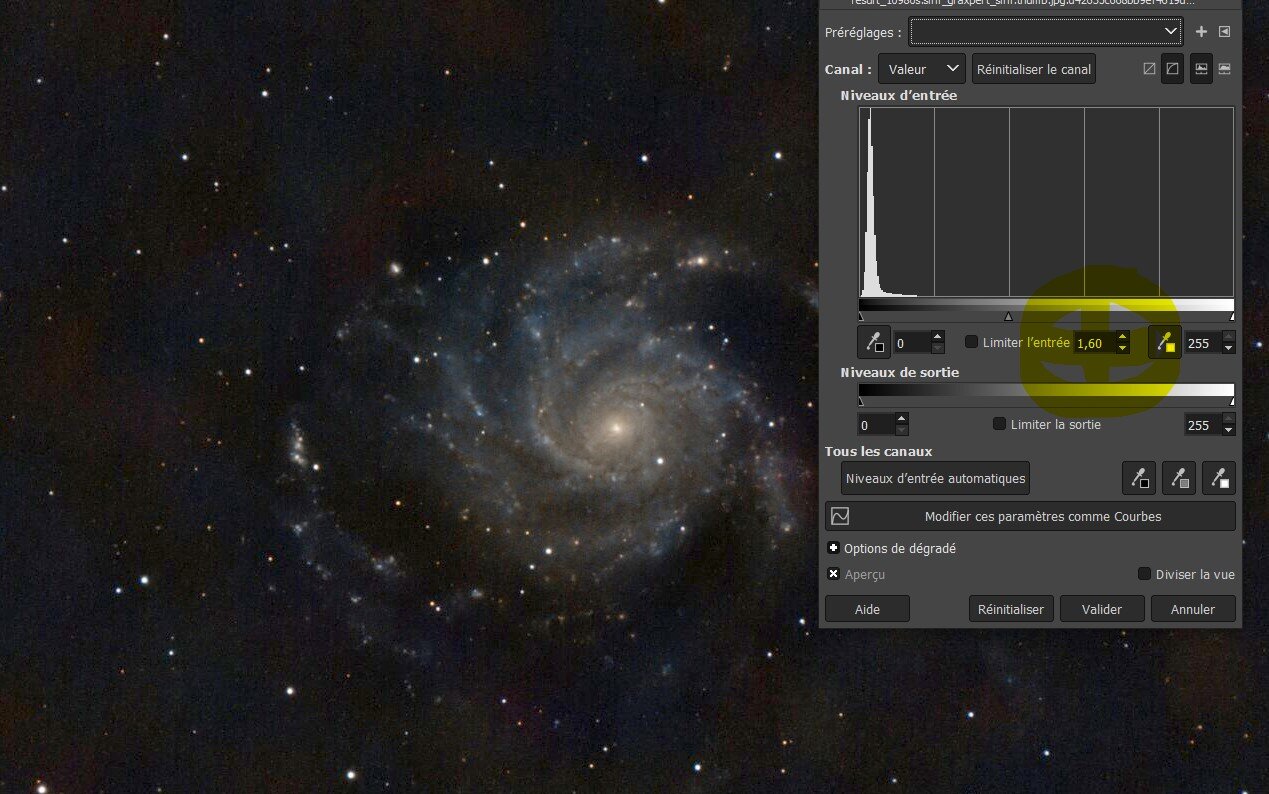Image resolution: width=1269 pixels, height=794 pixels.
Task: Pick white point for all channels
Action: (1219, 478)
